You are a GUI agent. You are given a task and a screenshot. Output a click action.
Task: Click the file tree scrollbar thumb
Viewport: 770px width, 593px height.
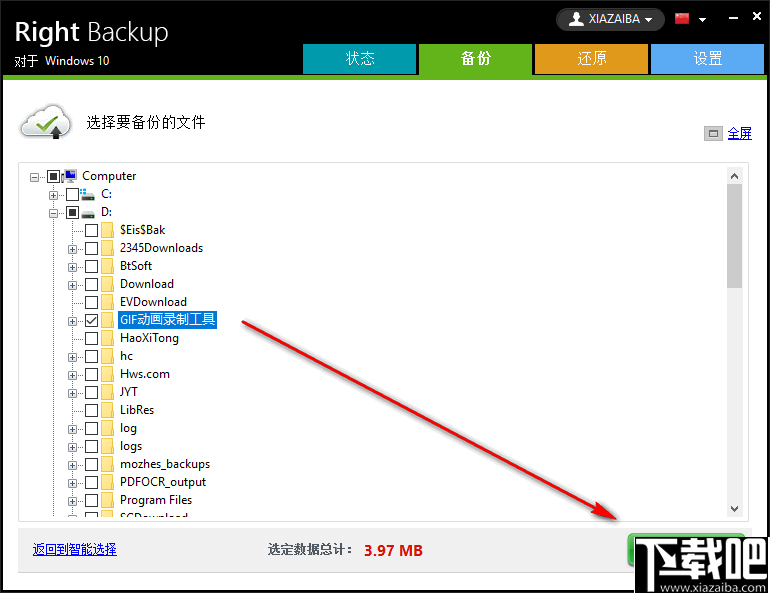point(735,236)
